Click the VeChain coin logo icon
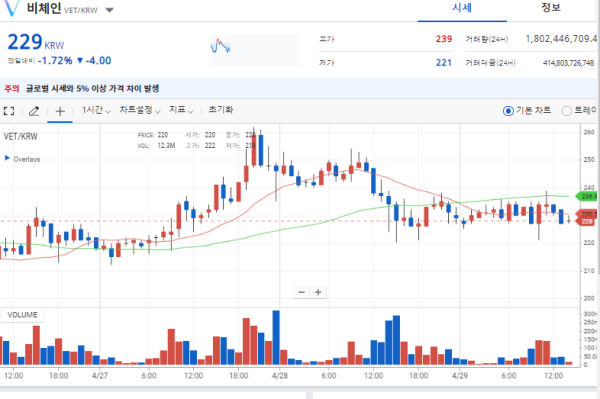 [11, 8]
